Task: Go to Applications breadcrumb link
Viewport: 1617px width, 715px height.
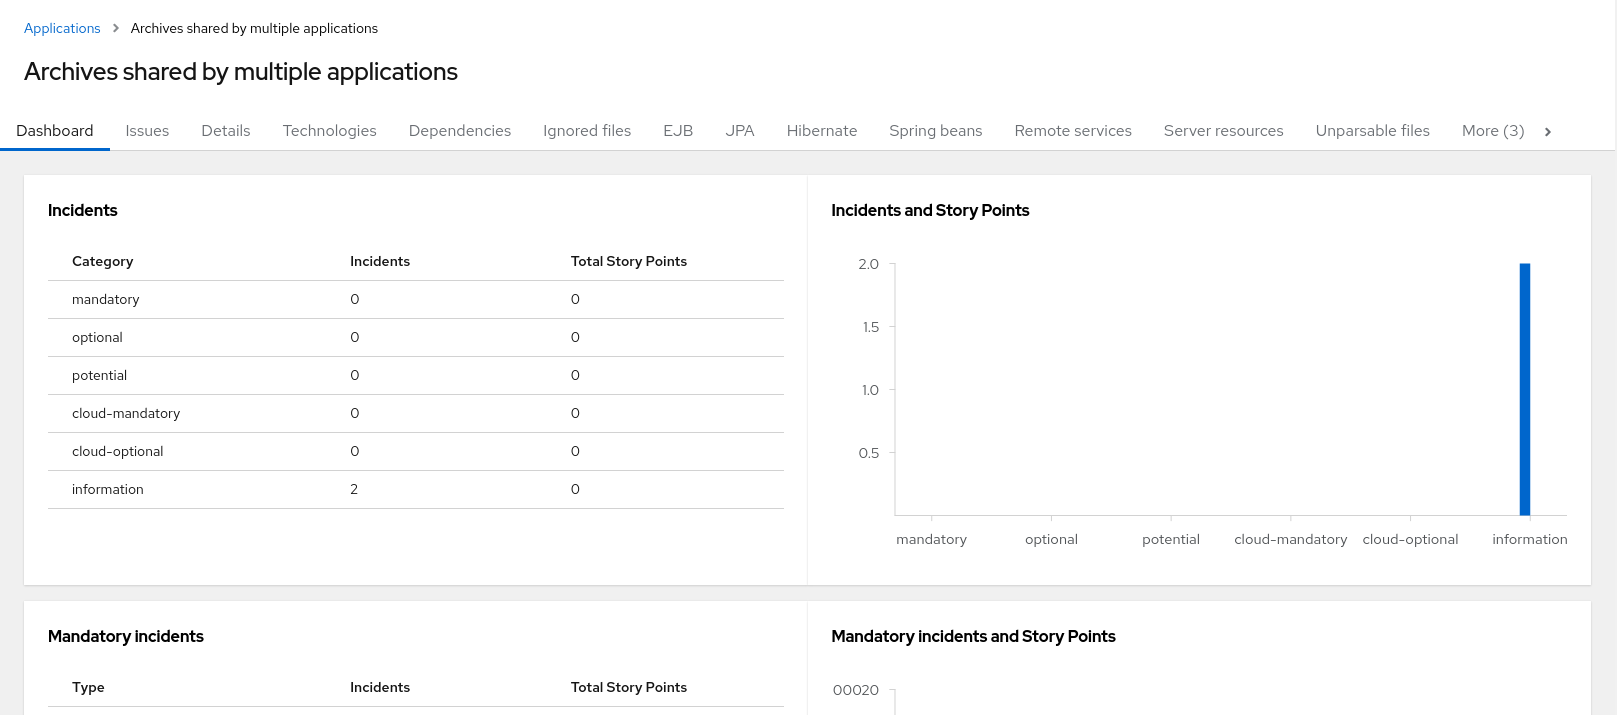Action: click(x=62, y=29)
